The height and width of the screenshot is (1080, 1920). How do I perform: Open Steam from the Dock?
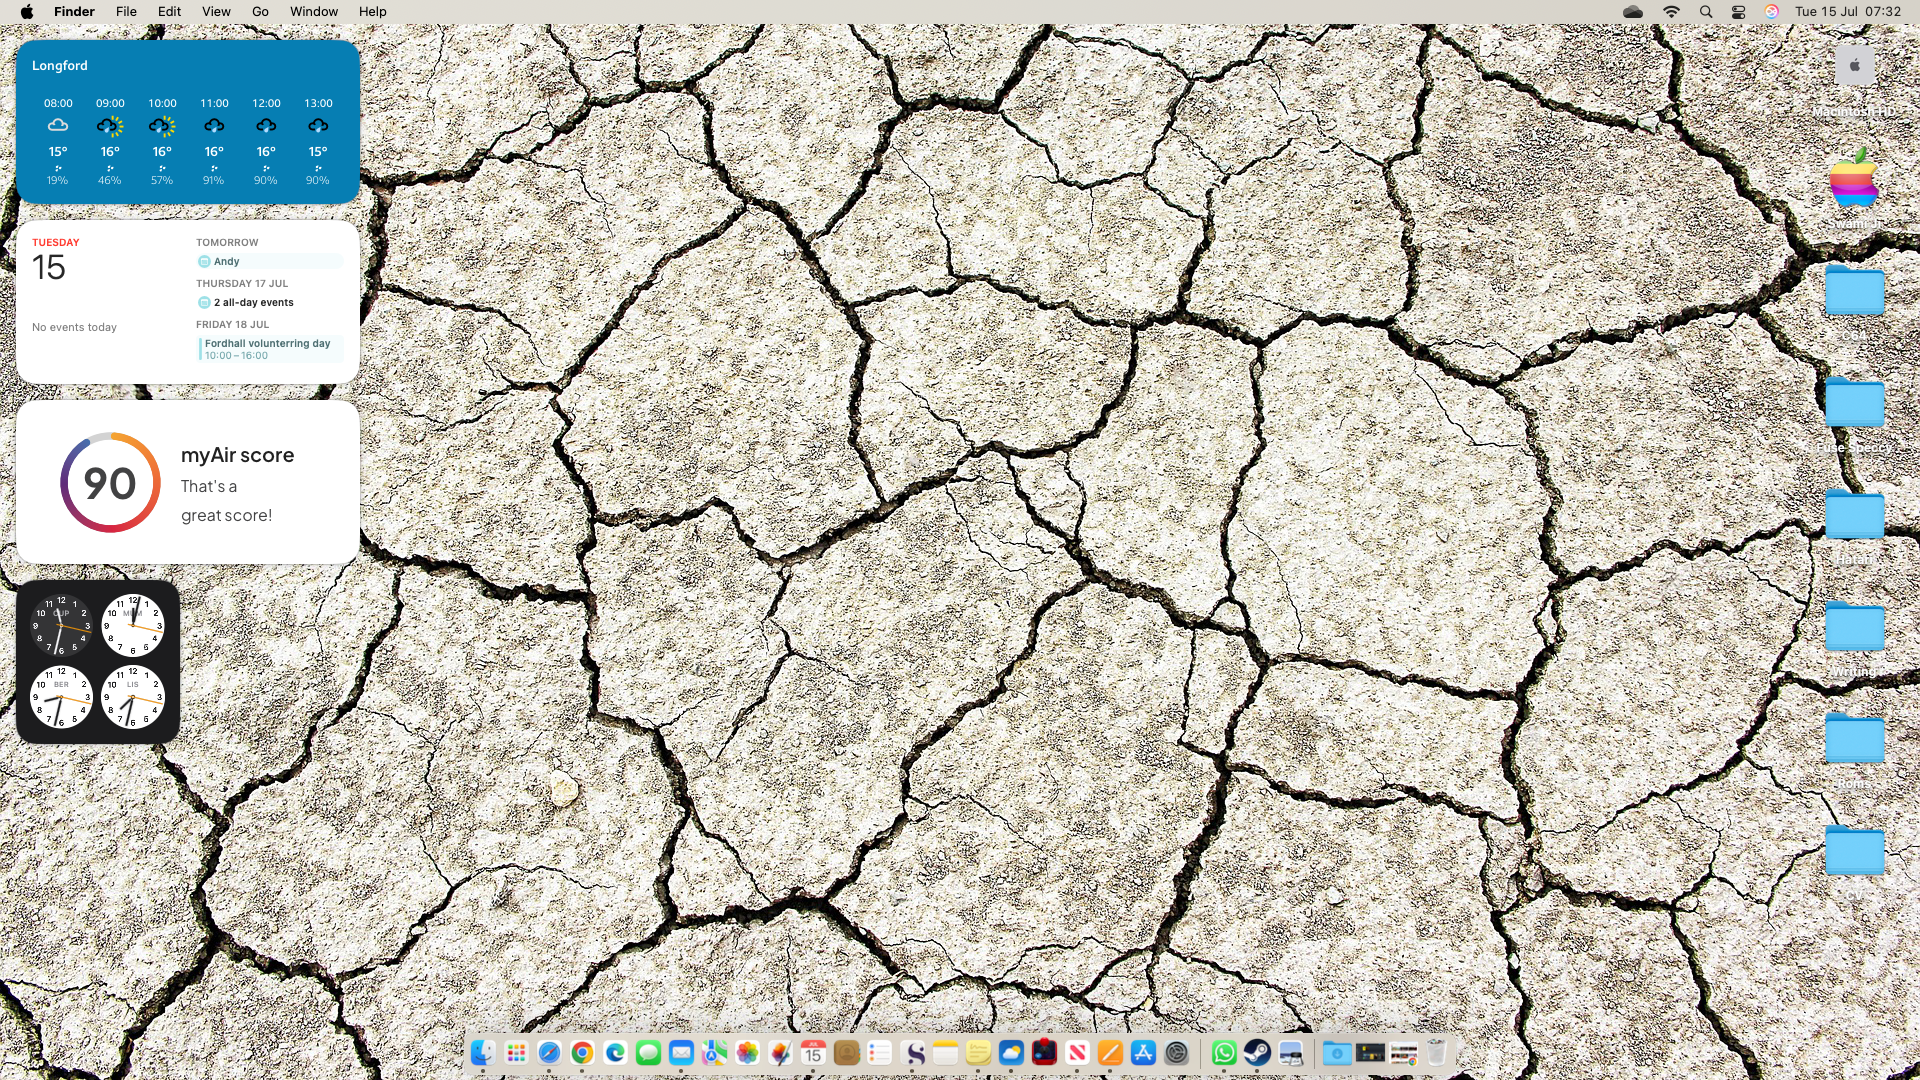tap(1257, 1052)
